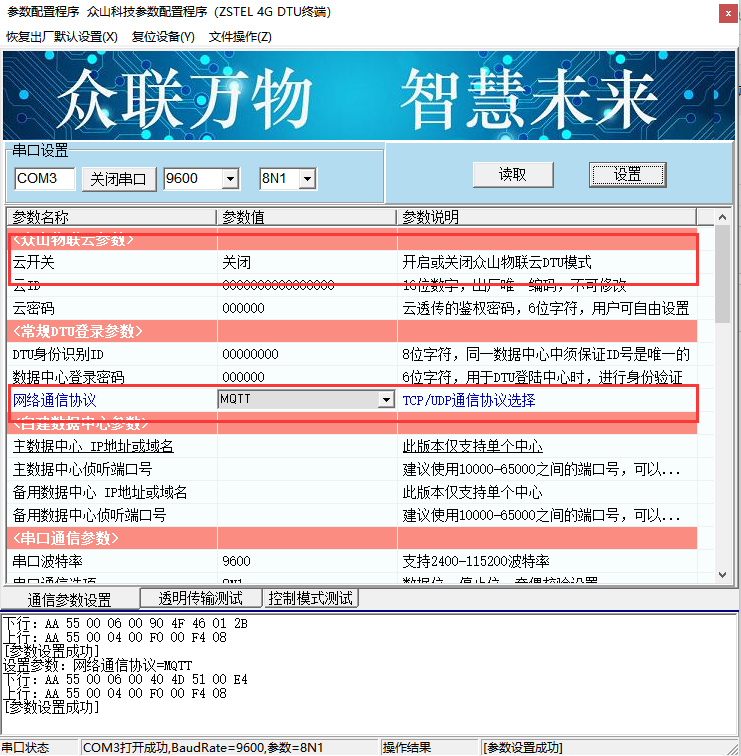The height and width of the screenshot is (756, 741).
Task: Click the 9600 value of 串口波特率
Action: pyautogui.click(x=236, y=561)
